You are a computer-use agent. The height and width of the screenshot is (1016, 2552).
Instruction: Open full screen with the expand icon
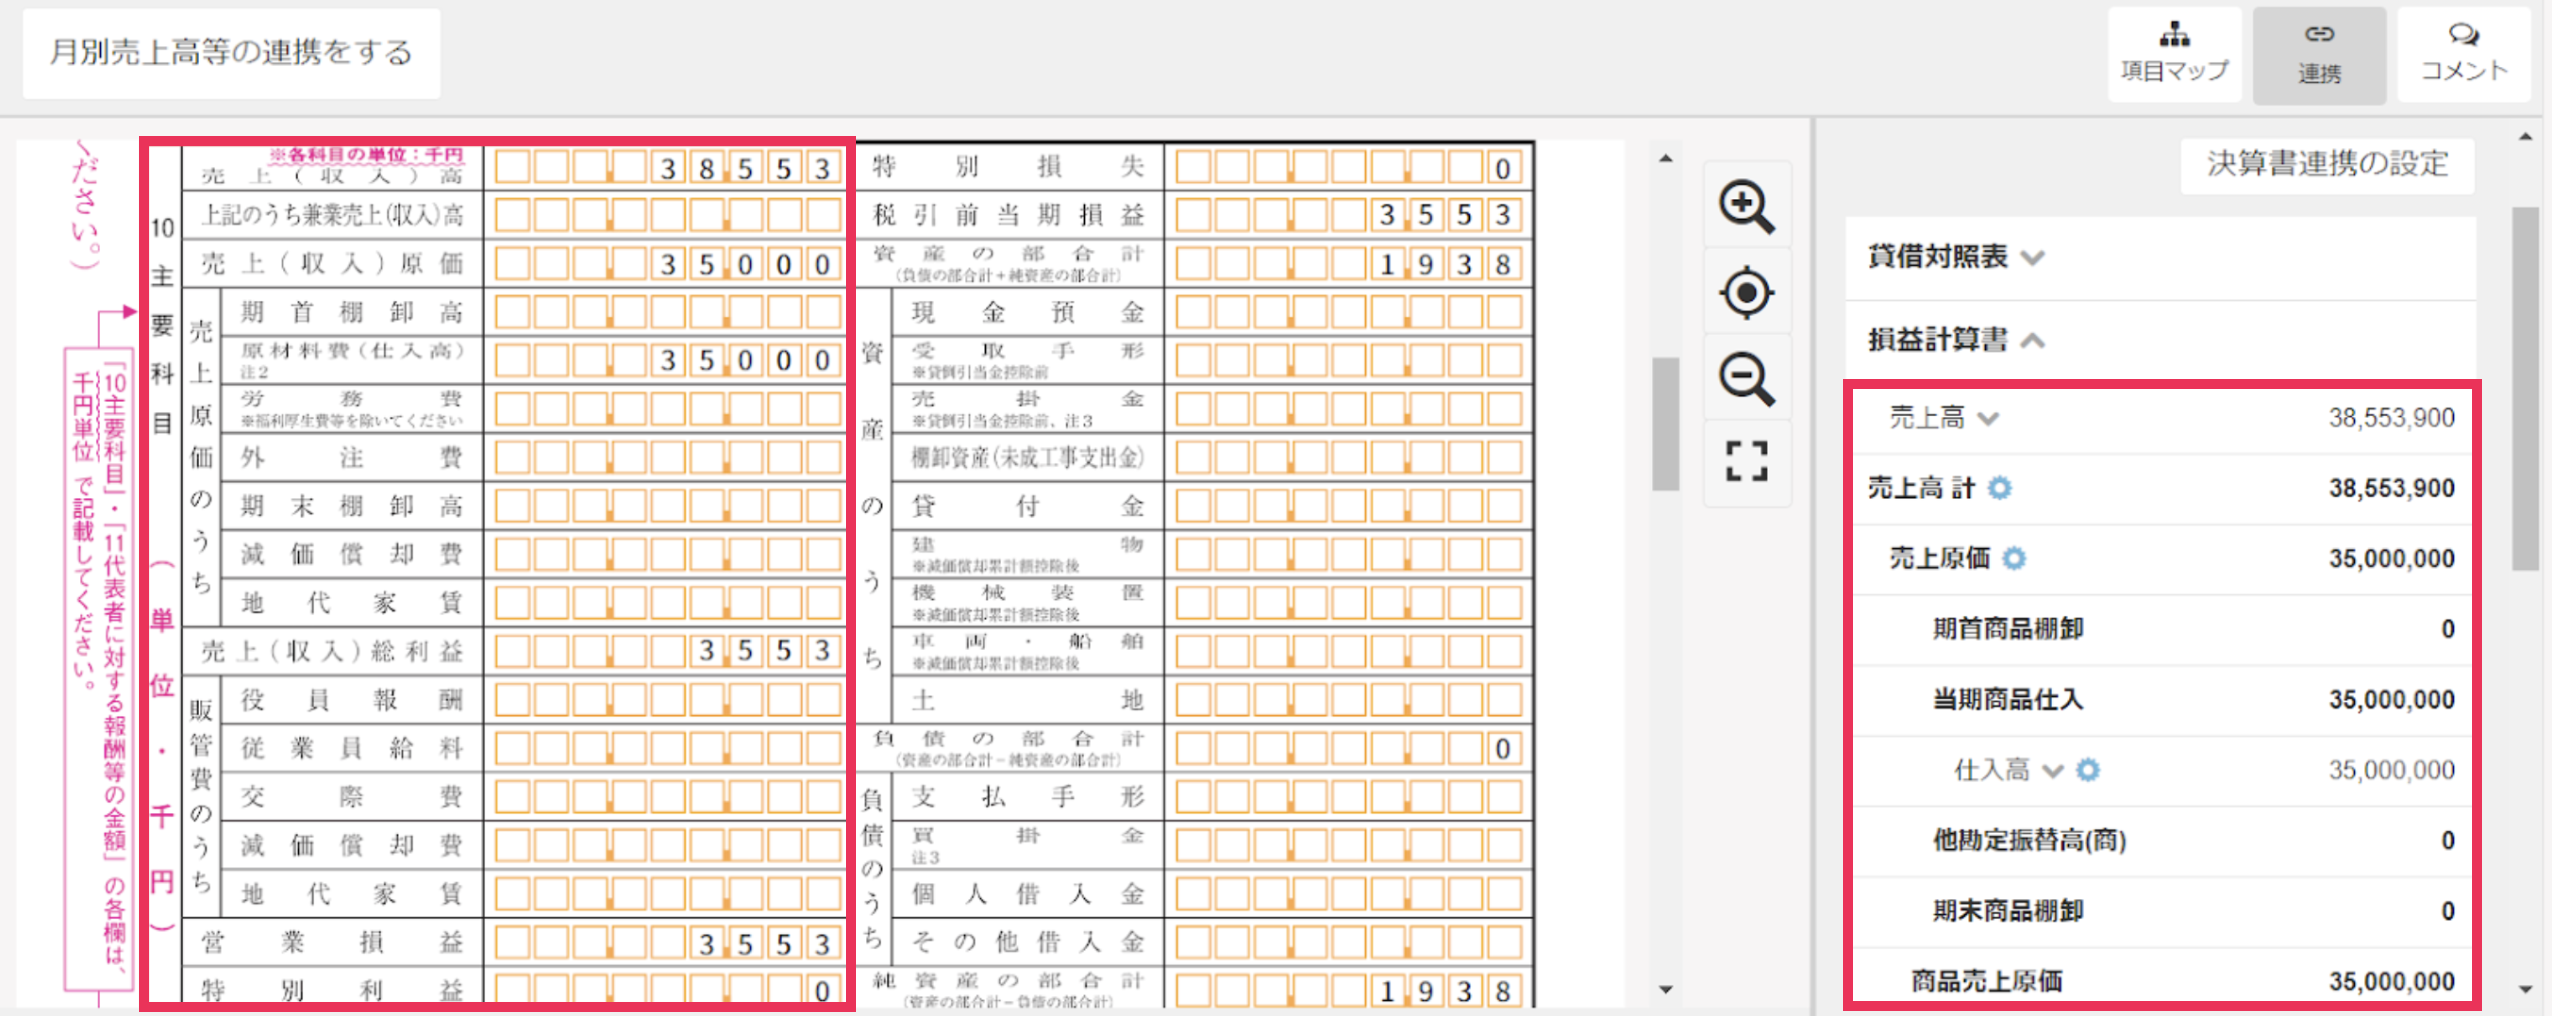click(1746, 461)
